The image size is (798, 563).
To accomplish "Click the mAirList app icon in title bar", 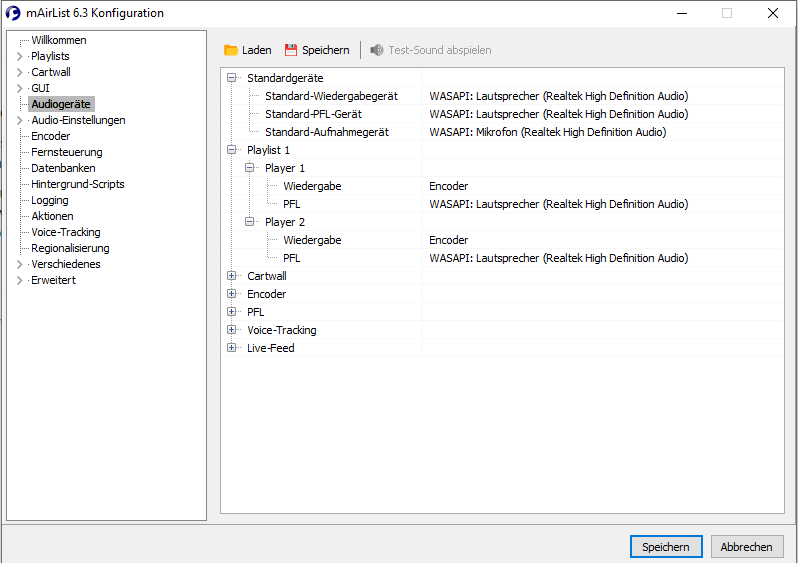I will click(x=14, y=13).
